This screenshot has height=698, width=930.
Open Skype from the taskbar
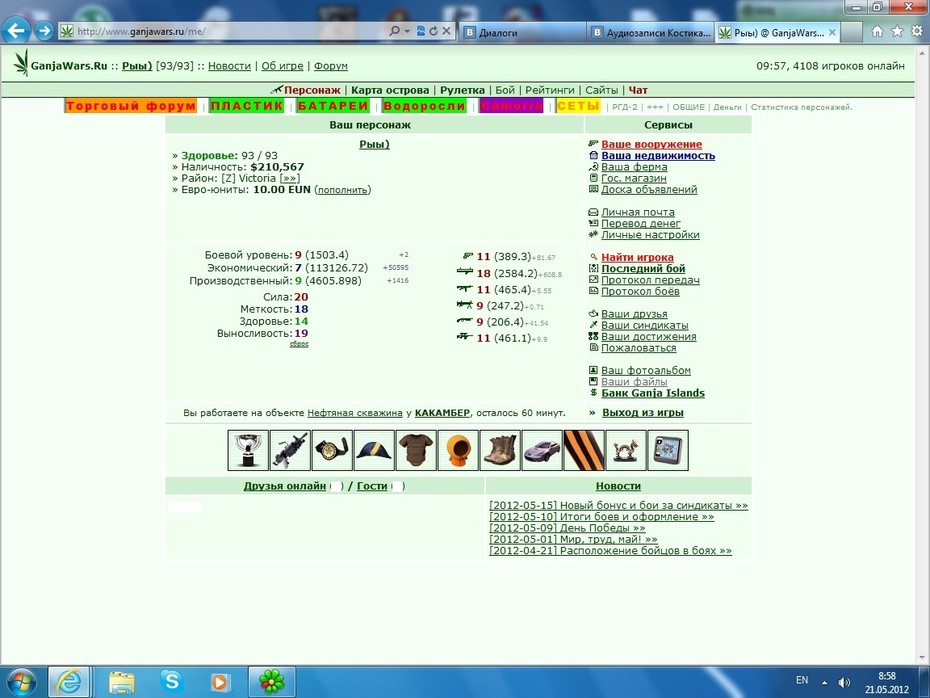[171, 681]
